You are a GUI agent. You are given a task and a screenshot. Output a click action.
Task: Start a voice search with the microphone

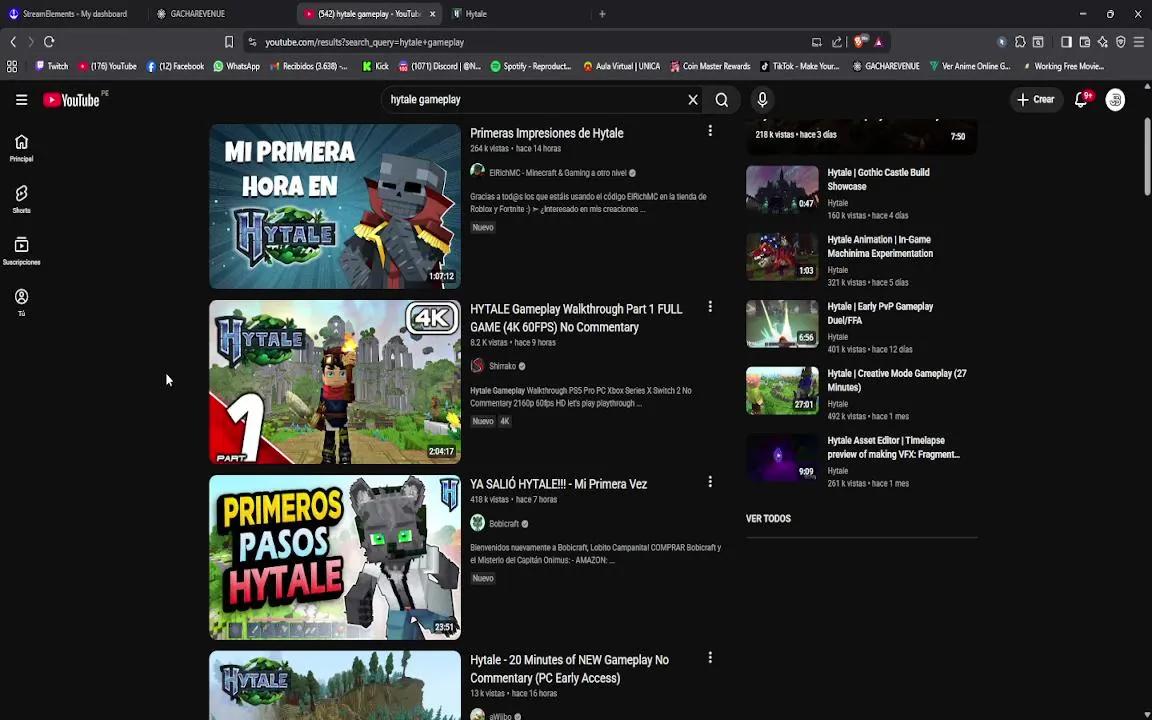tap(762, 99)
